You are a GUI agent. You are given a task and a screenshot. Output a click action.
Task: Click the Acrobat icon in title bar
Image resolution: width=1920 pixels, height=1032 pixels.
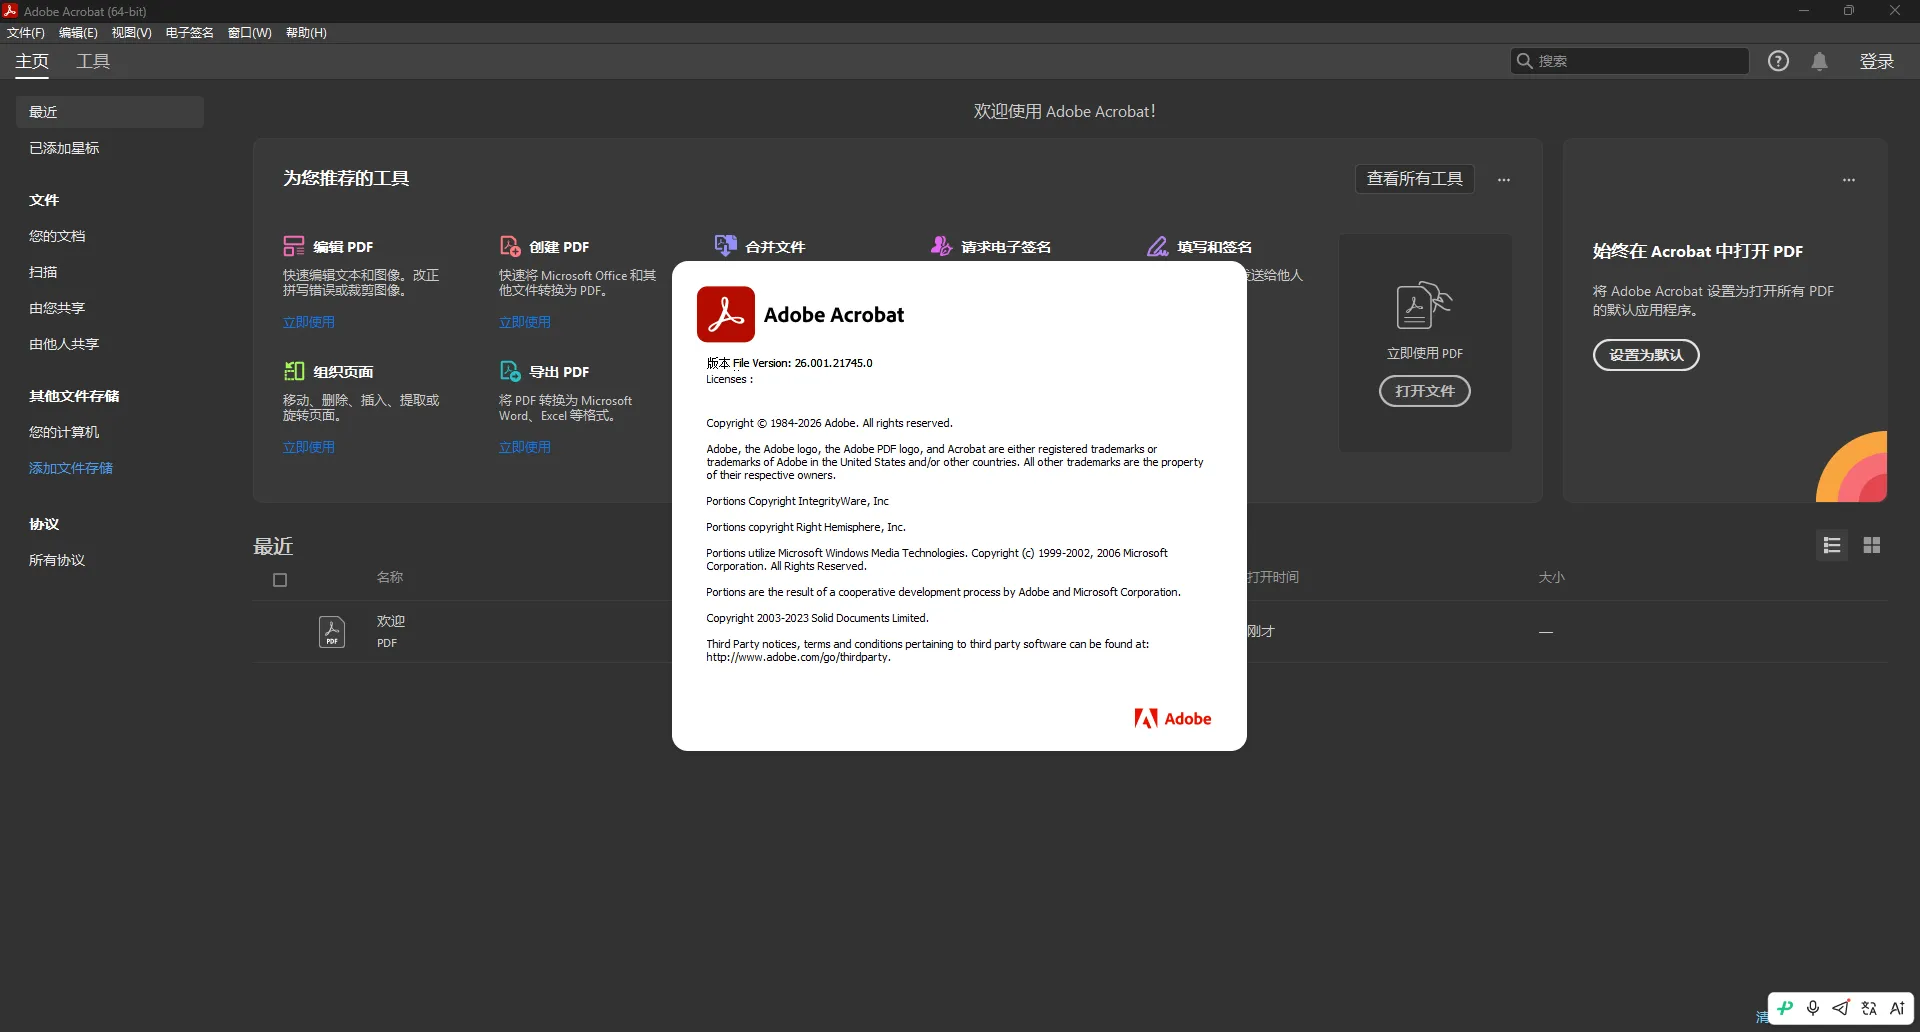click(10, 11)
